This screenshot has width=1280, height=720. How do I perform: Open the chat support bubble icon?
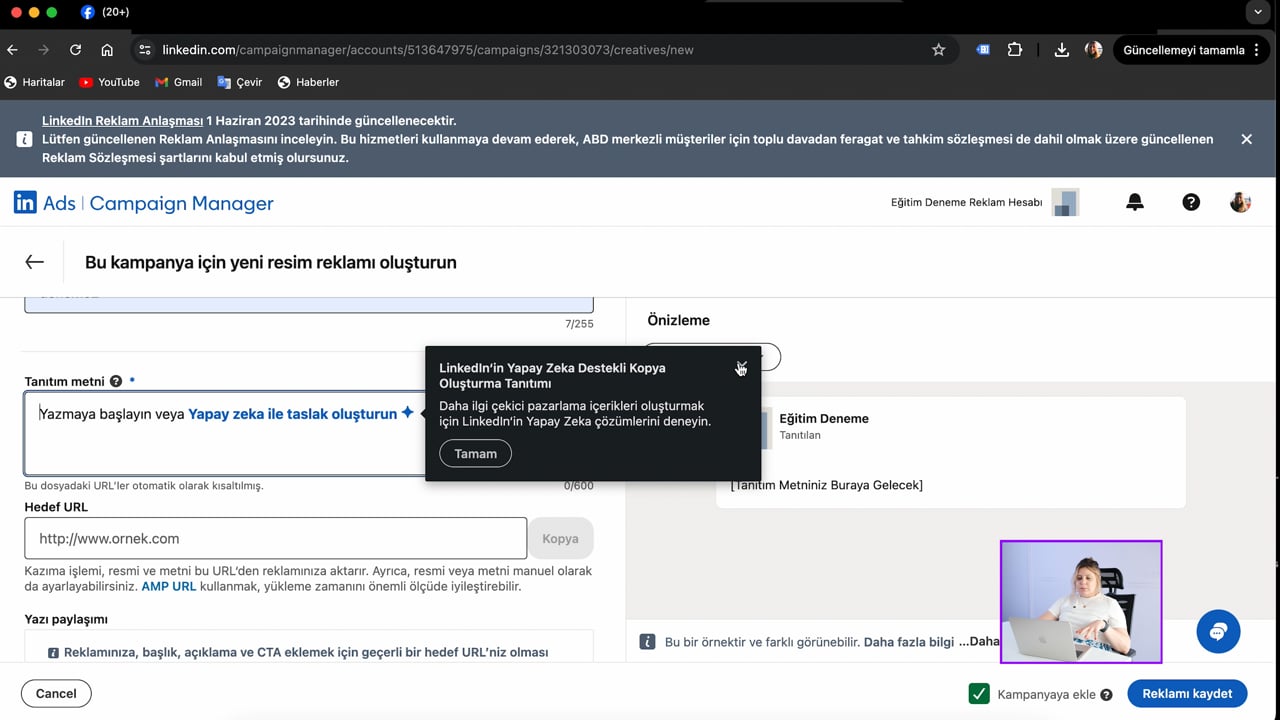[1218, 632]
